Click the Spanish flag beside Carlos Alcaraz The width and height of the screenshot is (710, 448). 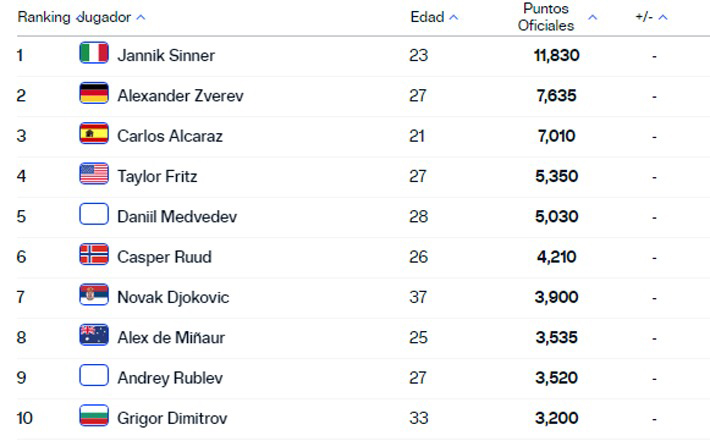(94, 135)
